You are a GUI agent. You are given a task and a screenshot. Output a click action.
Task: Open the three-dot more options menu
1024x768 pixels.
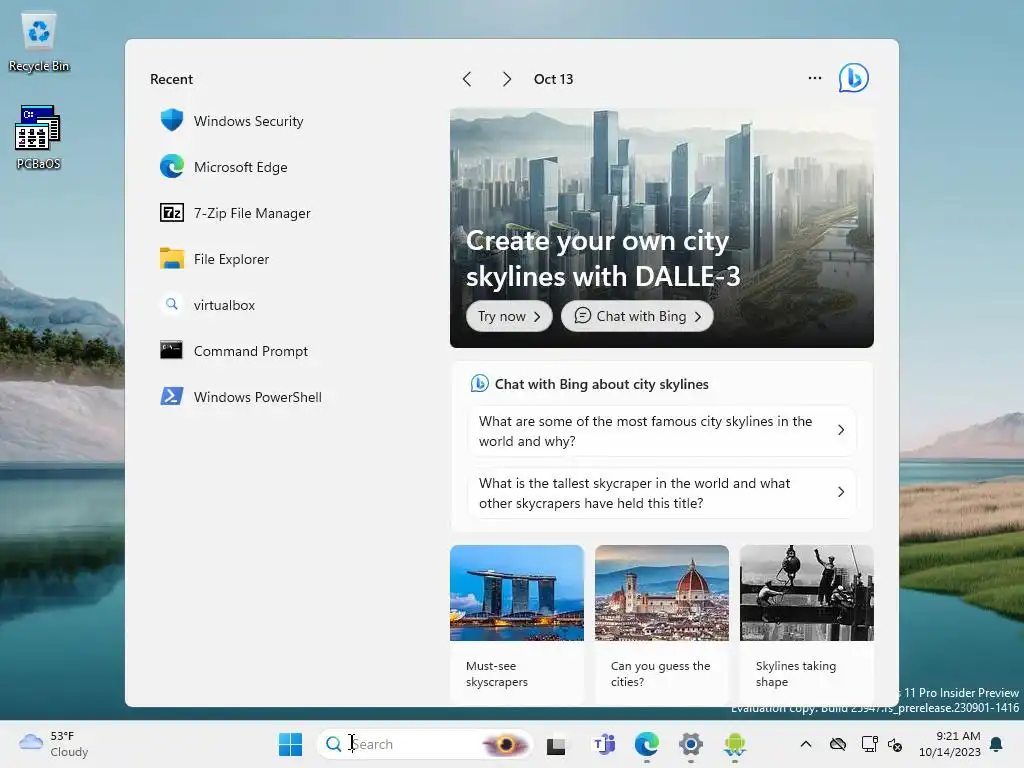click(814, 78)
